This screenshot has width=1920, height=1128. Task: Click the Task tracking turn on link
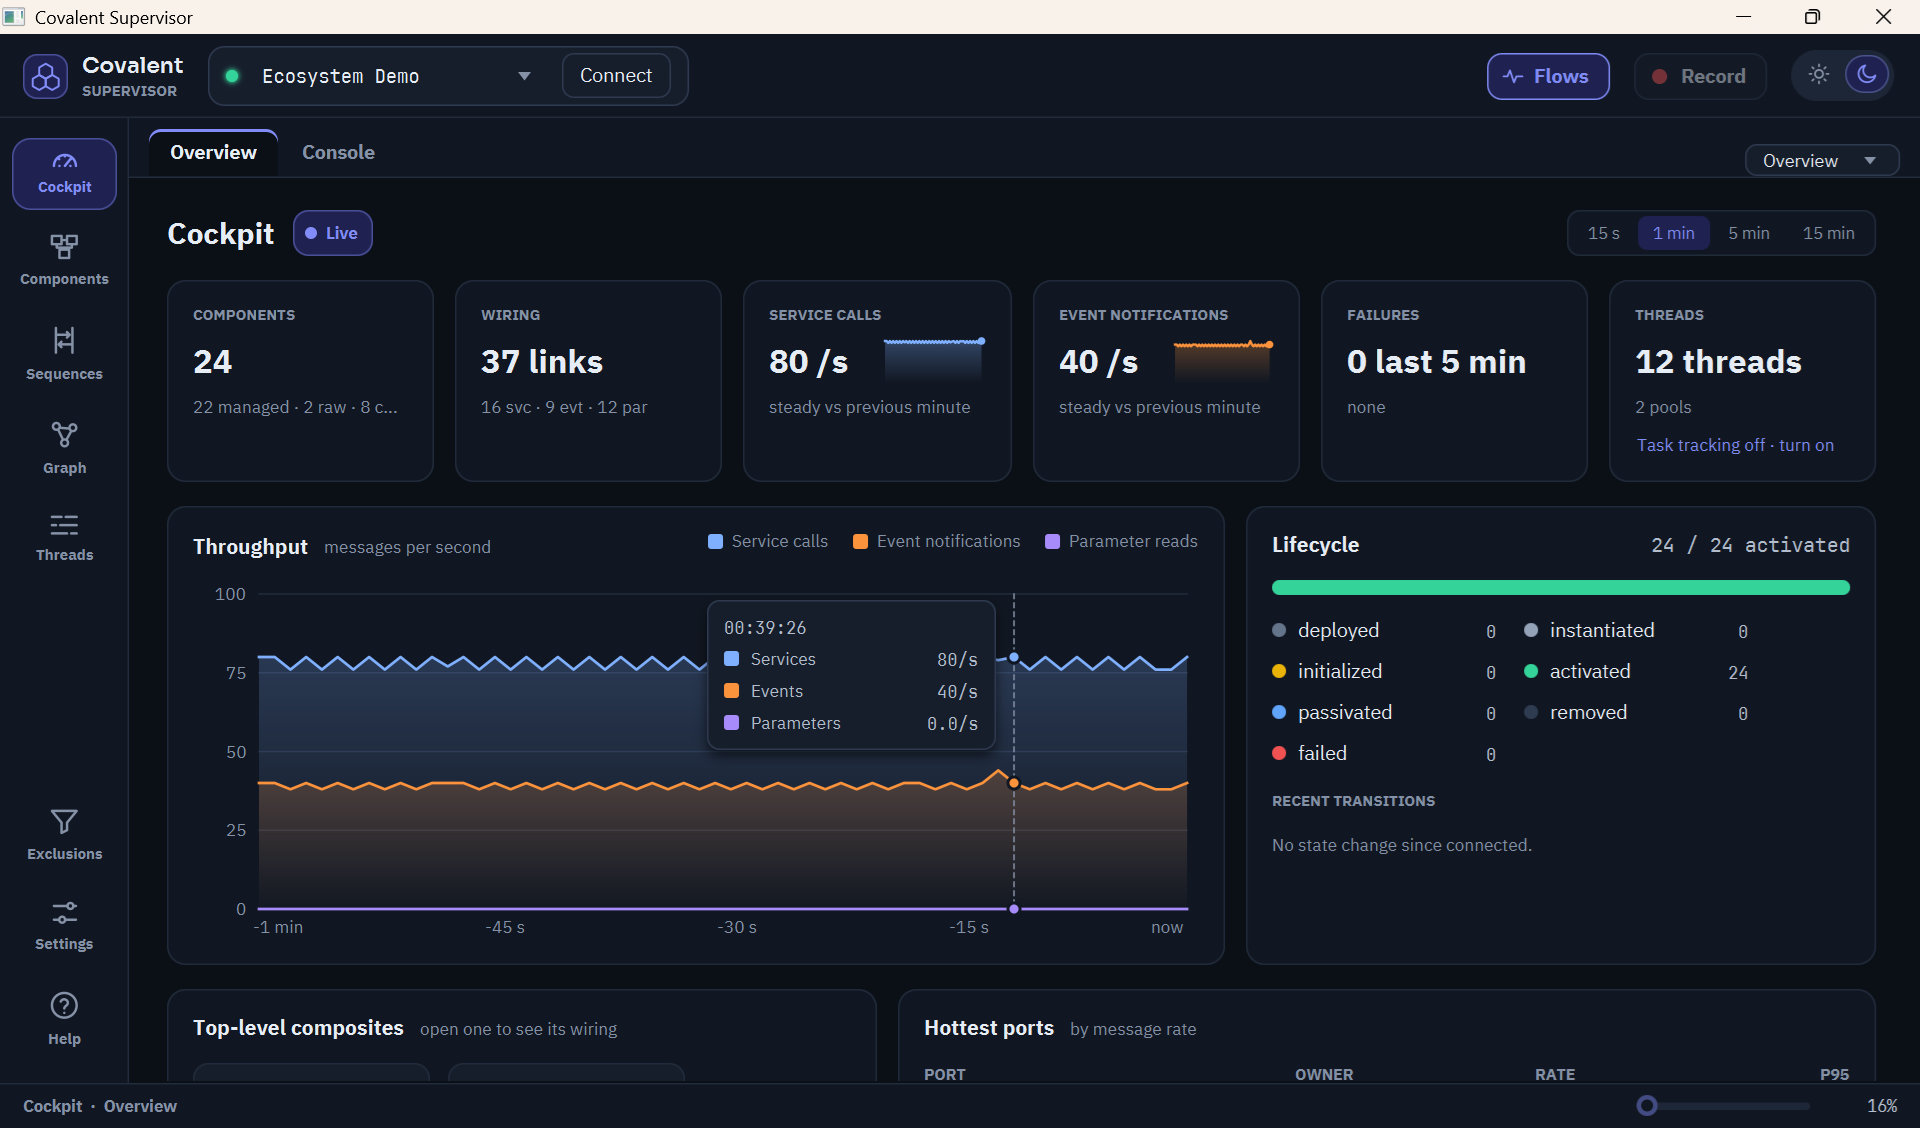1806,445
